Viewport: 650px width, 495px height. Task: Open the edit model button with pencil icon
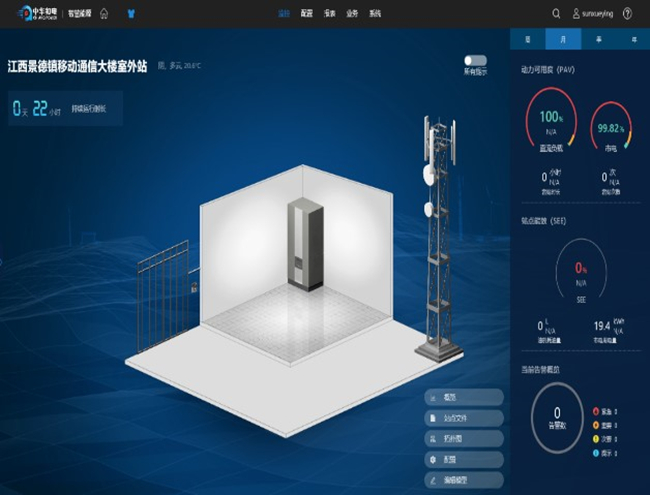point(464,480)
